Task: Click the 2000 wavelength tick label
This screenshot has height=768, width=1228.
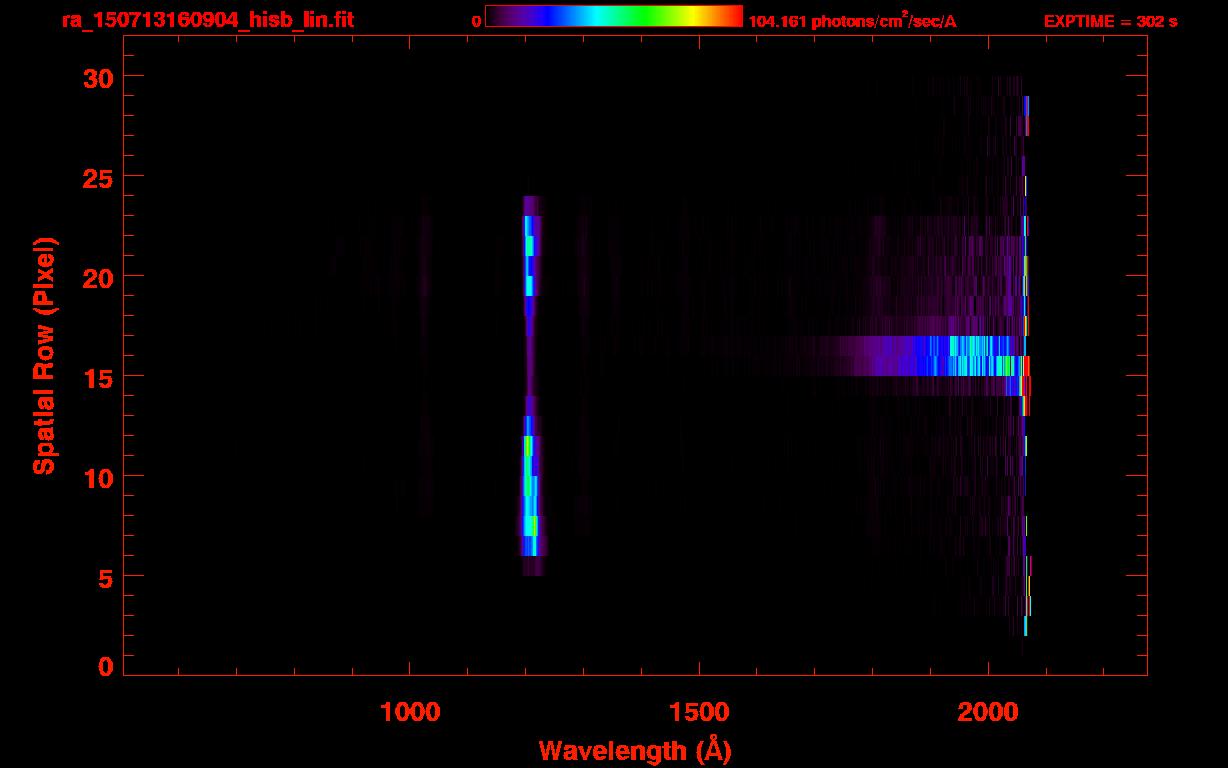Action: coord(988,712)
